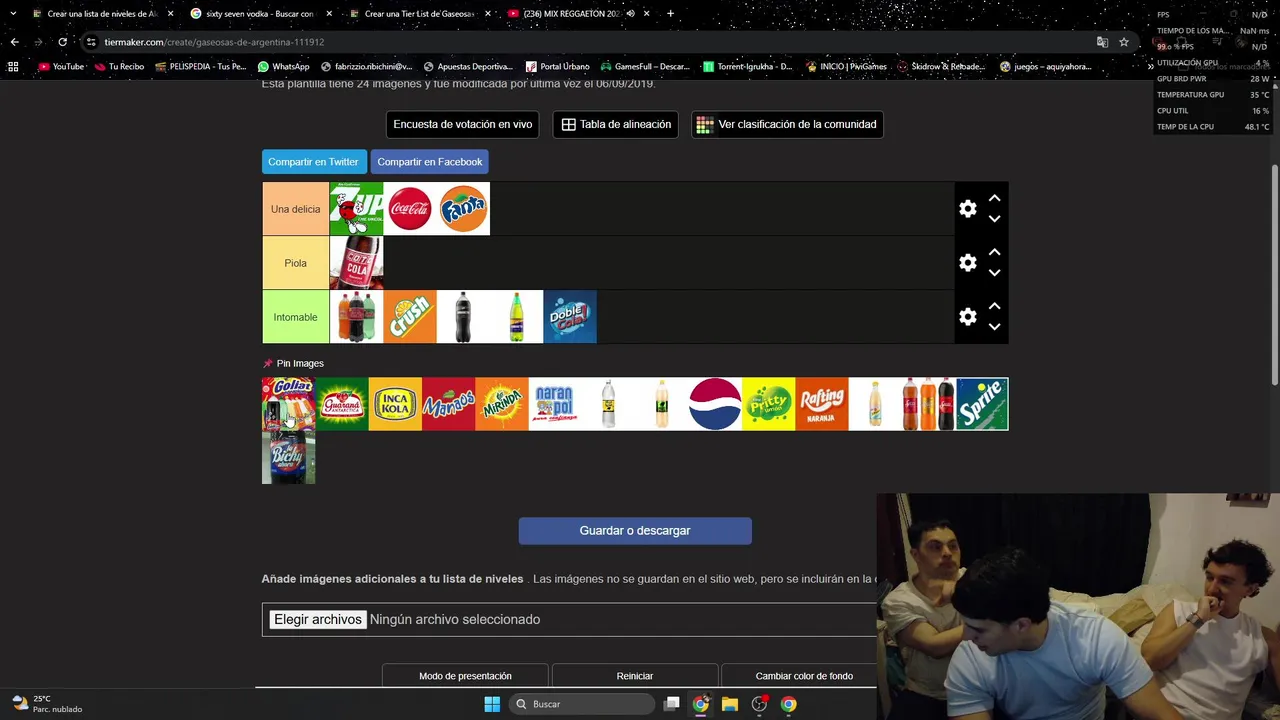
Task: Select the Inca Kola image
Action: coord(395,404)
